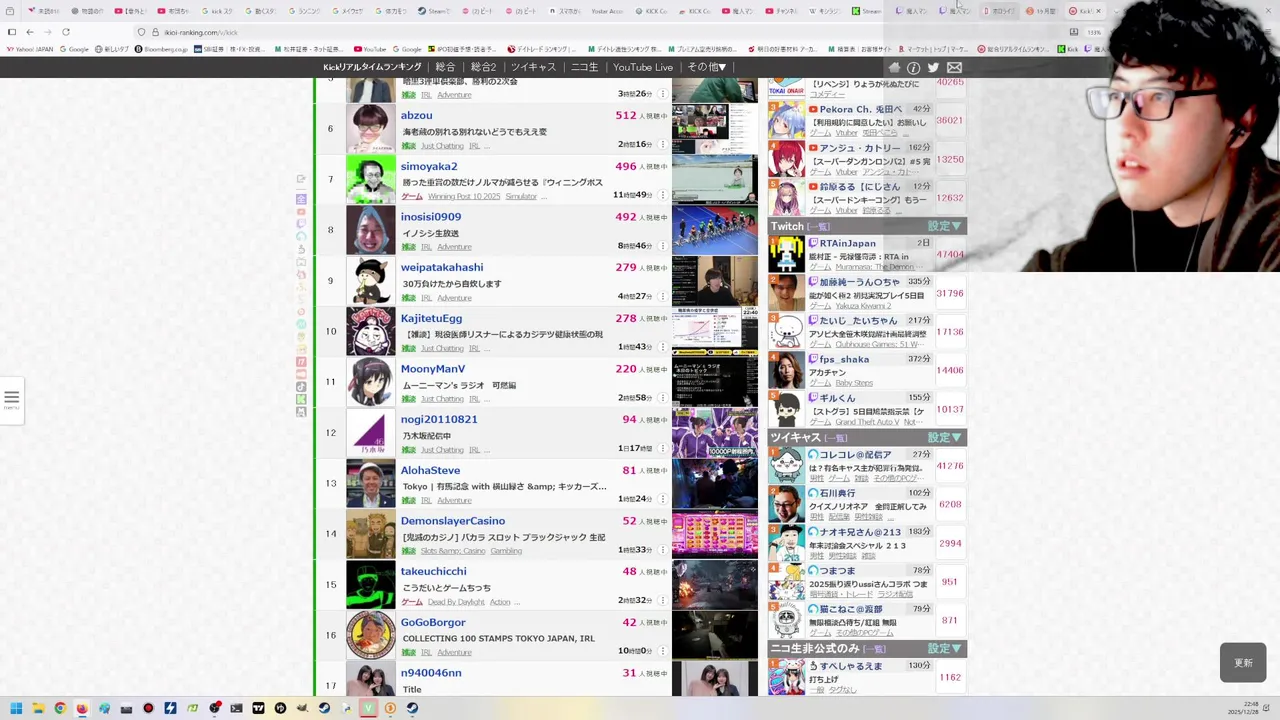Click the Slots & Casino tag
1280x720 pixels.
coord(452,551)
